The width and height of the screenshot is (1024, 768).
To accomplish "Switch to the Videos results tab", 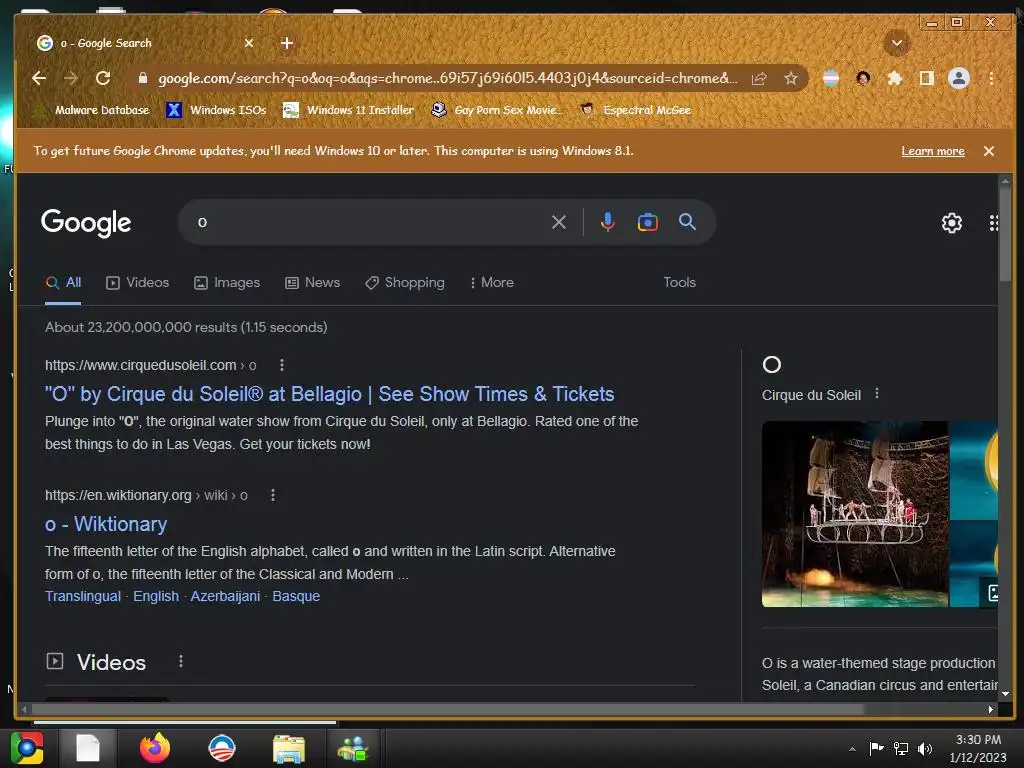I will [138, 283].
